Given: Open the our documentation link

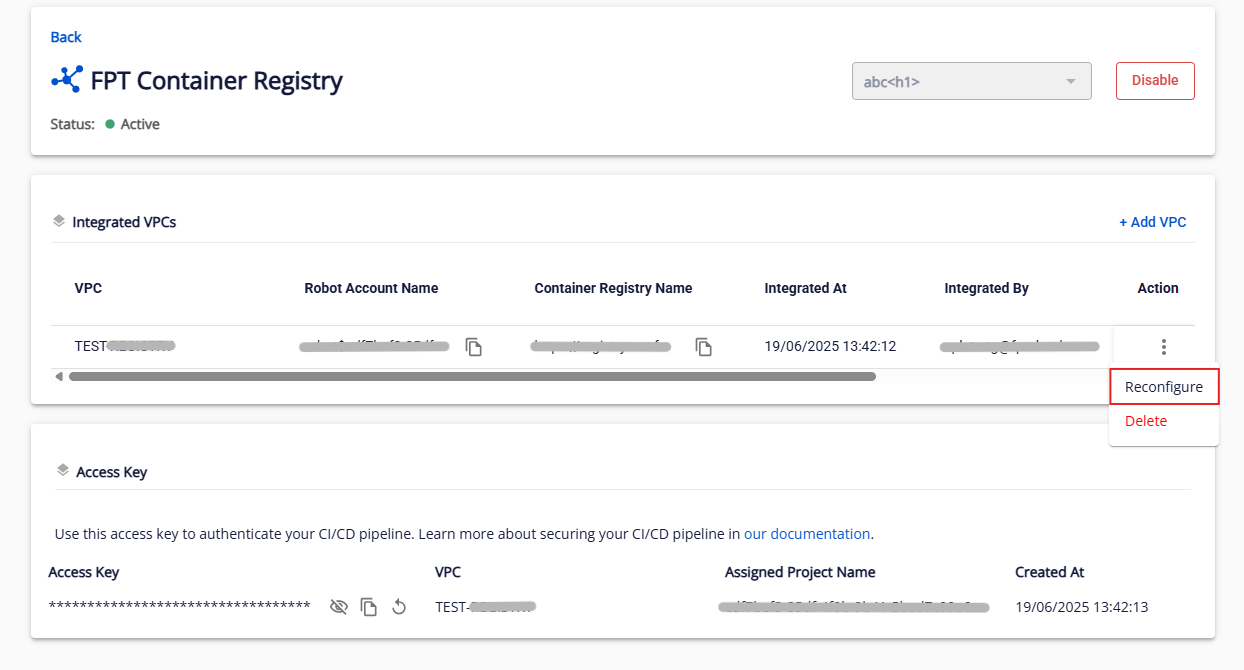Looking at the screenshot, I should click(806, 534).
